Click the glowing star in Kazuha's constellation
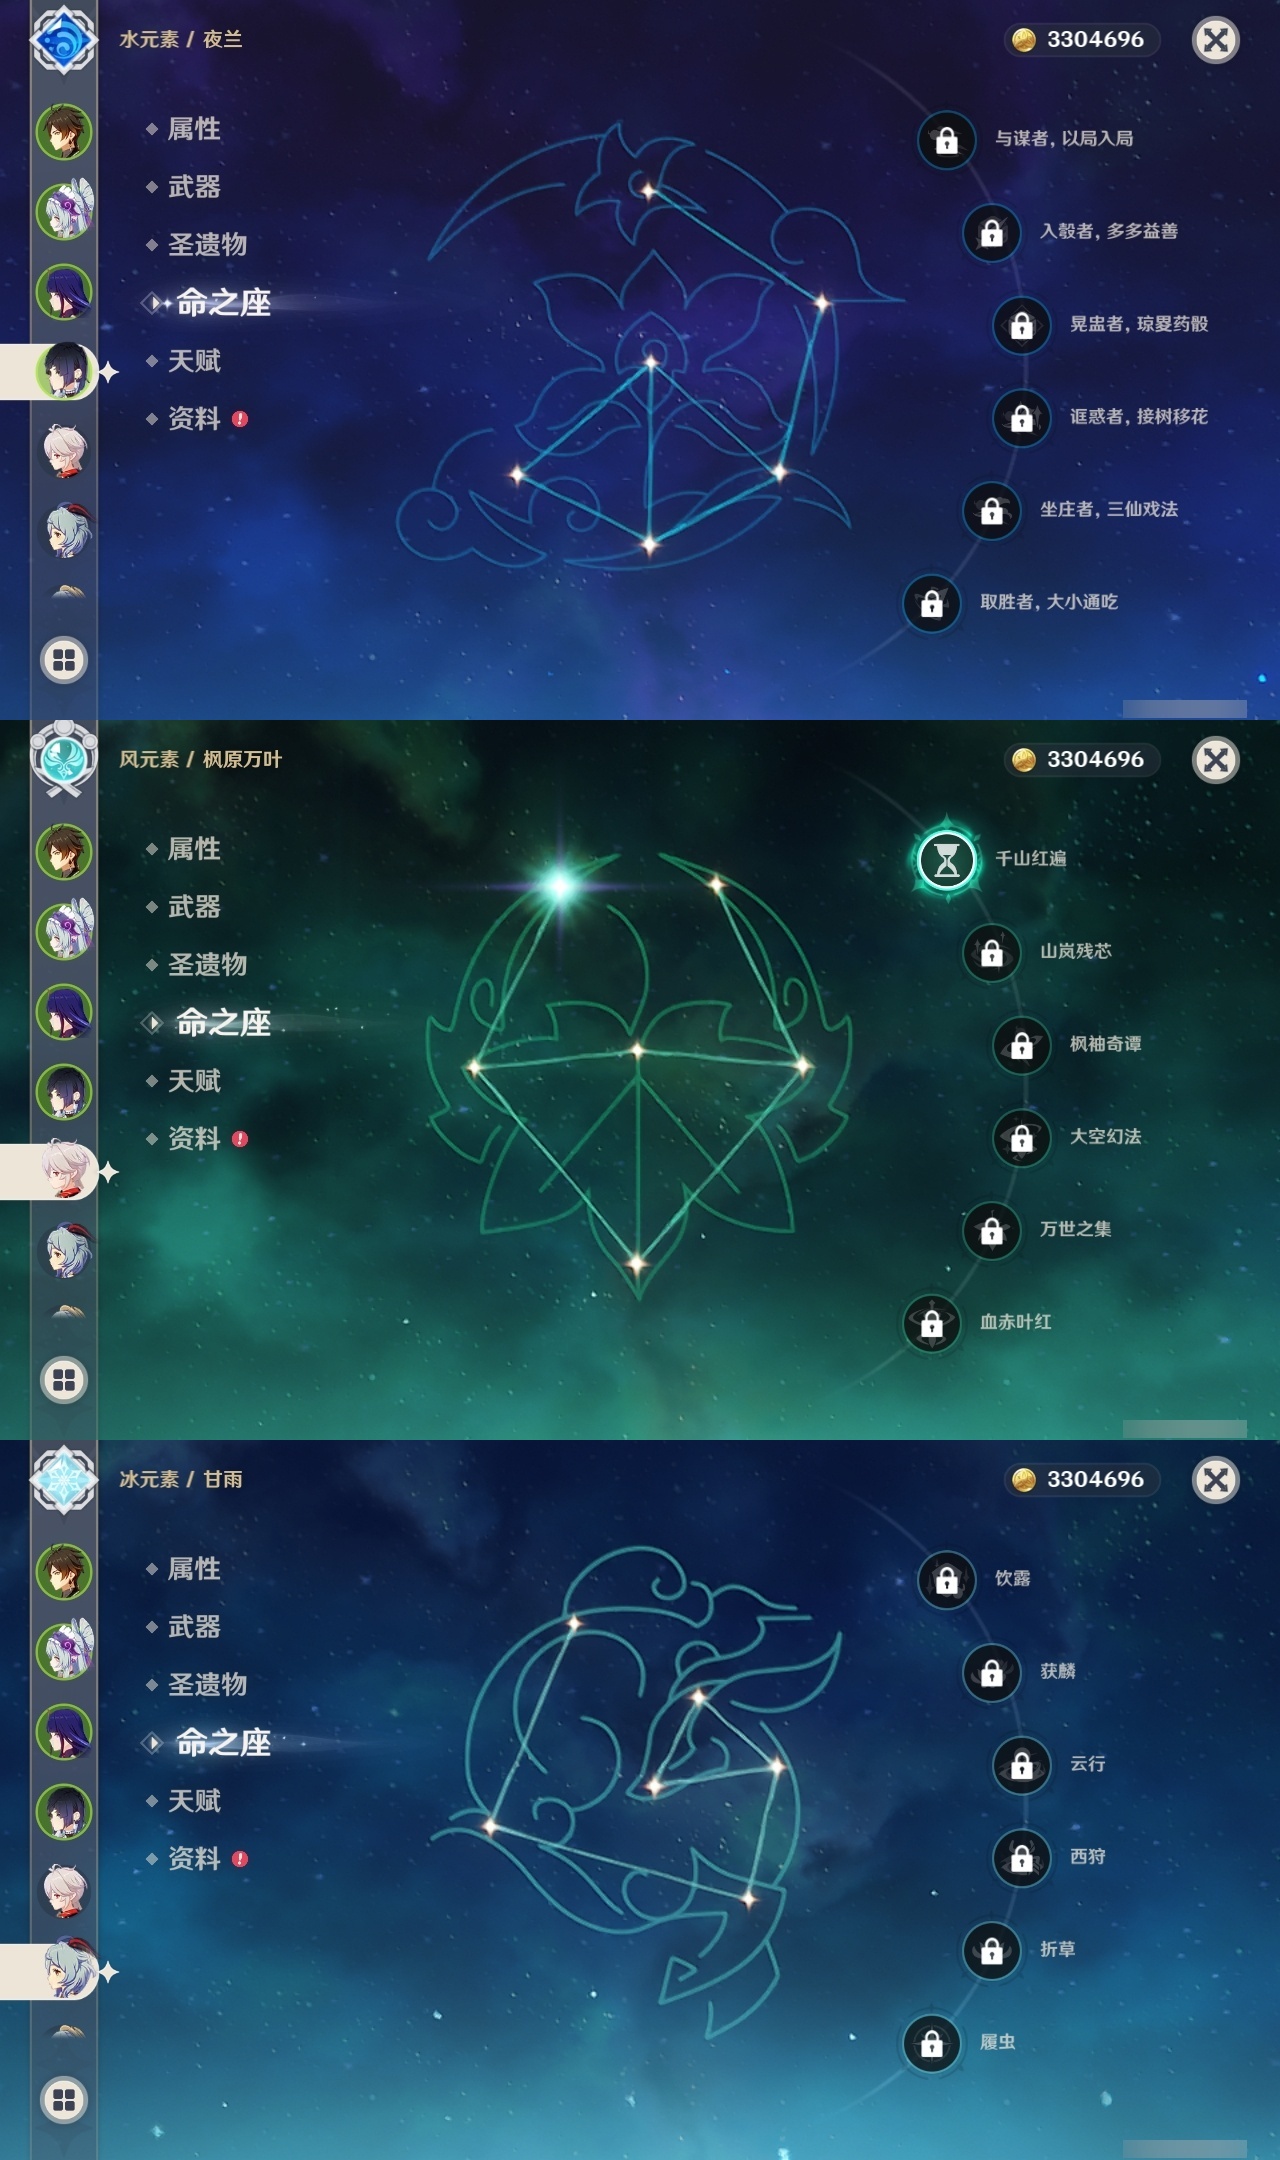The image size is (1280, 2160). pos(560,884)
